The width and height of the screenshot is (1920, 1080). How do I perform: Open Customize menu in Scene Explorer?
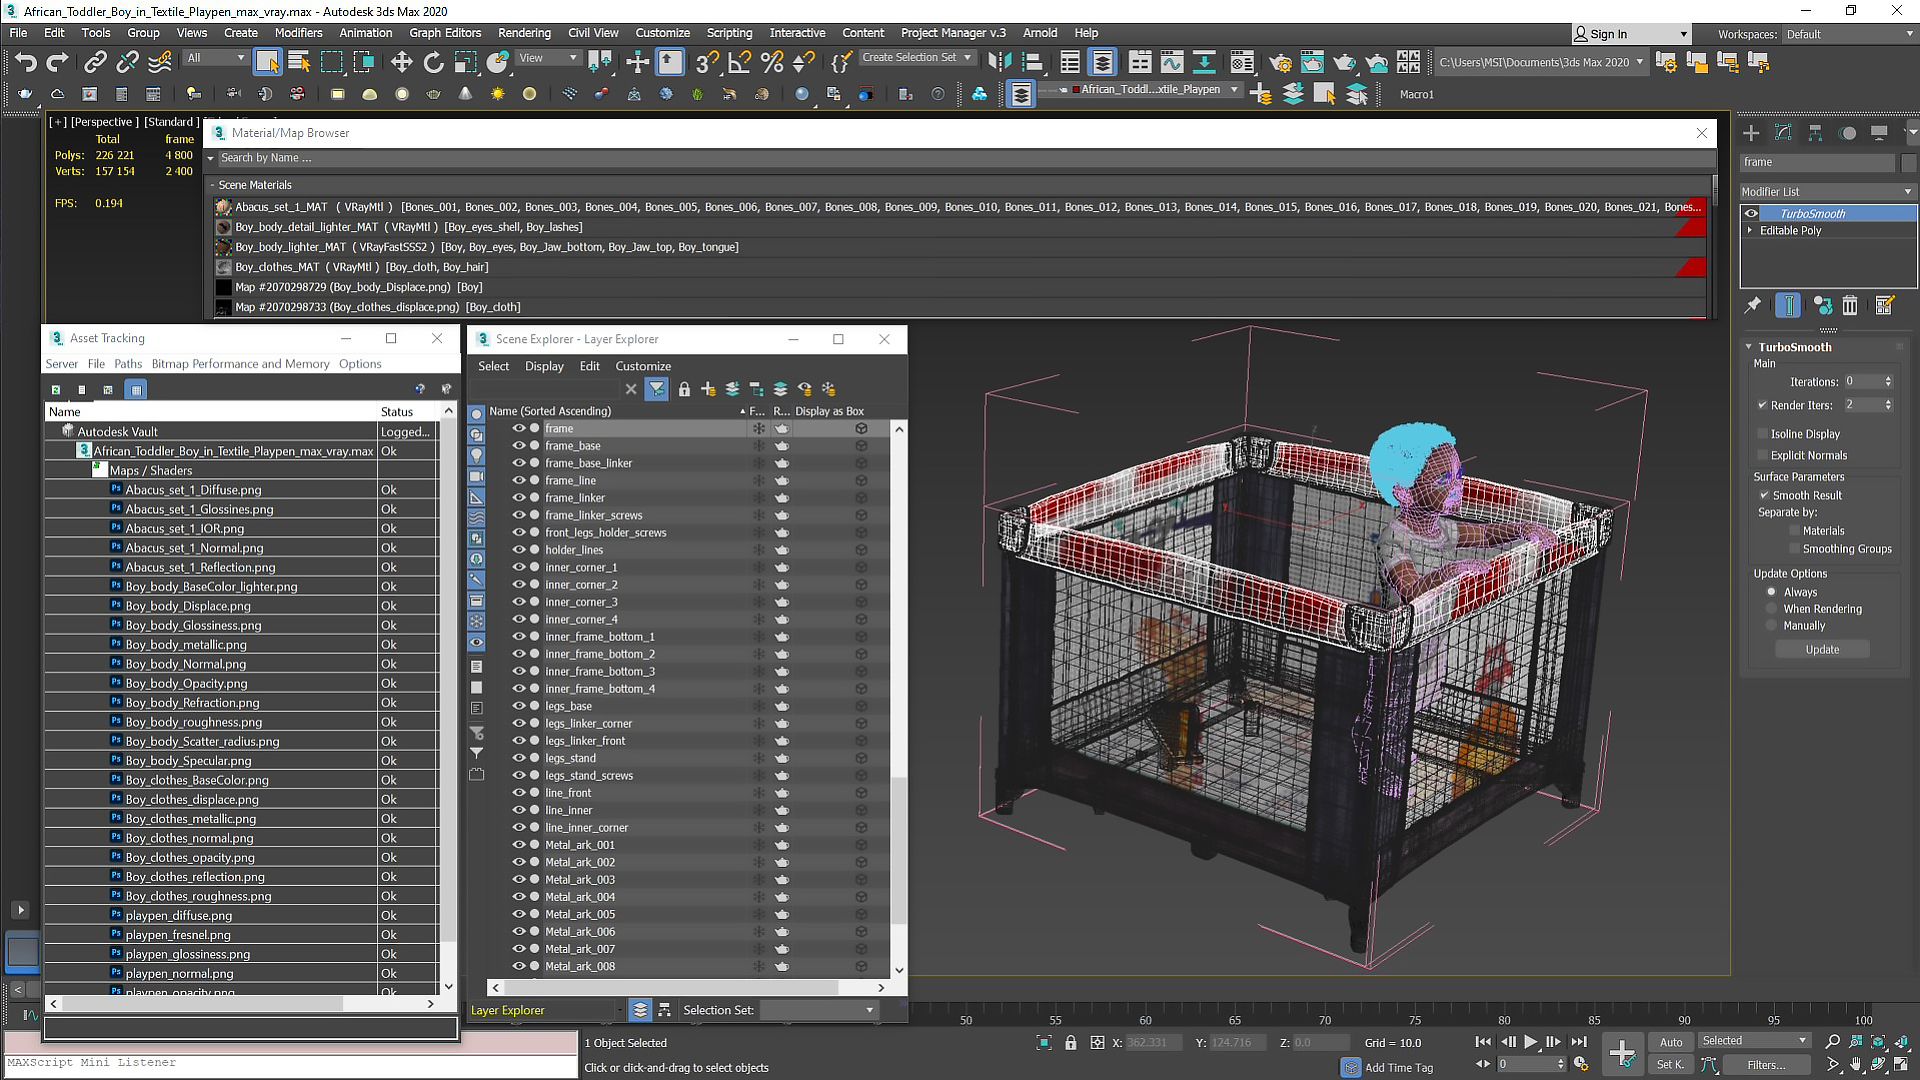coord(643,366)
